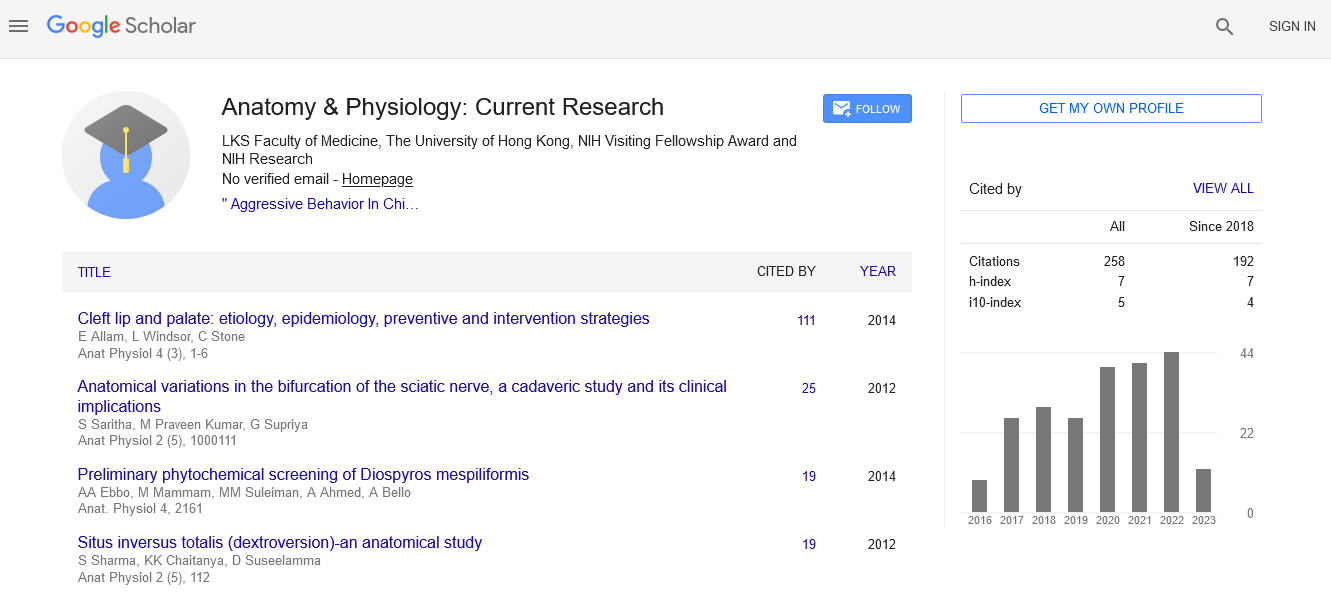Sort by Title column header
This screenshot has width=1331, height=592.
[94, 272]
